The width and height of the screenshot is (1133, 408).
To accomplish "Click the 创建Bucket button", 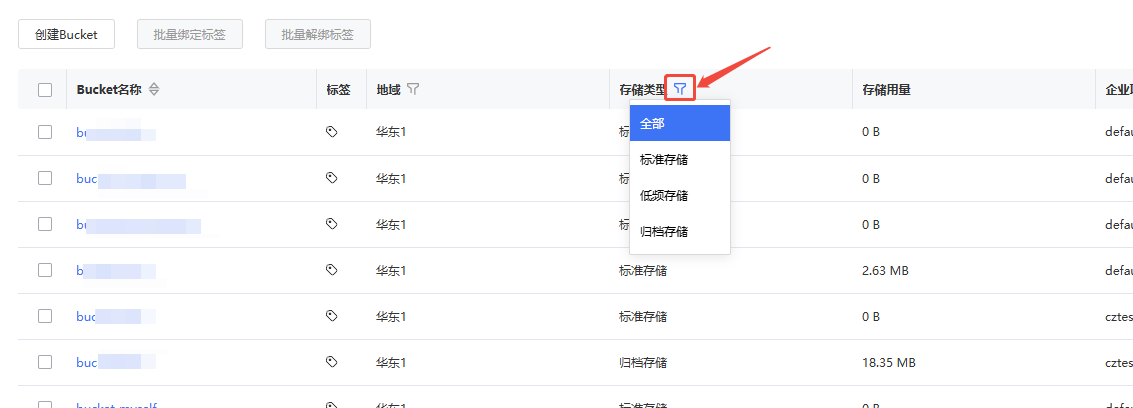I will 66,34.
